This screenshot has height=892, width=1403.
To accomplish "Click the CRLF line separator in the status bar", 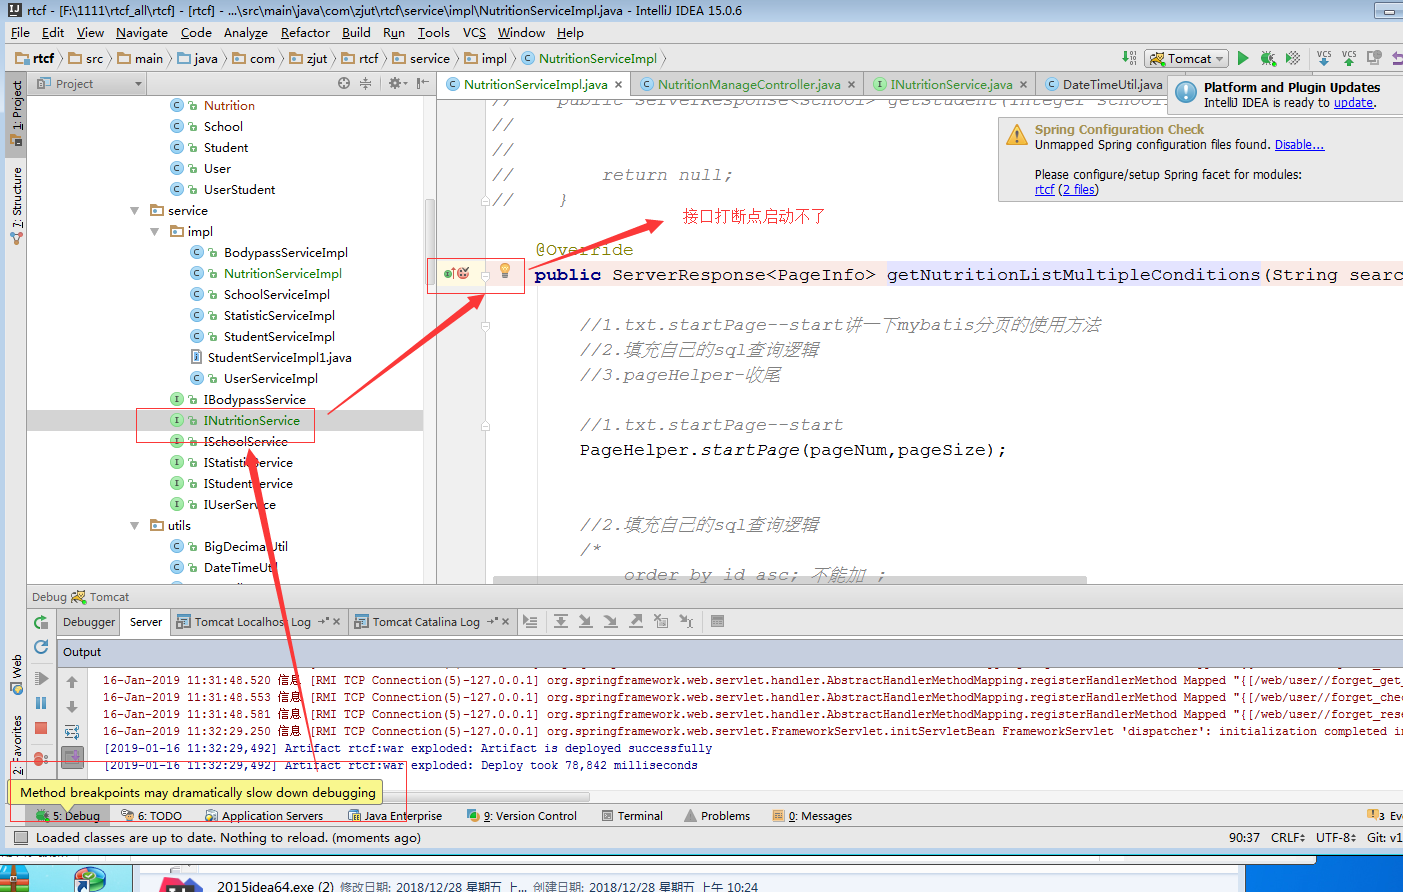I will [x=1288, y=838].
